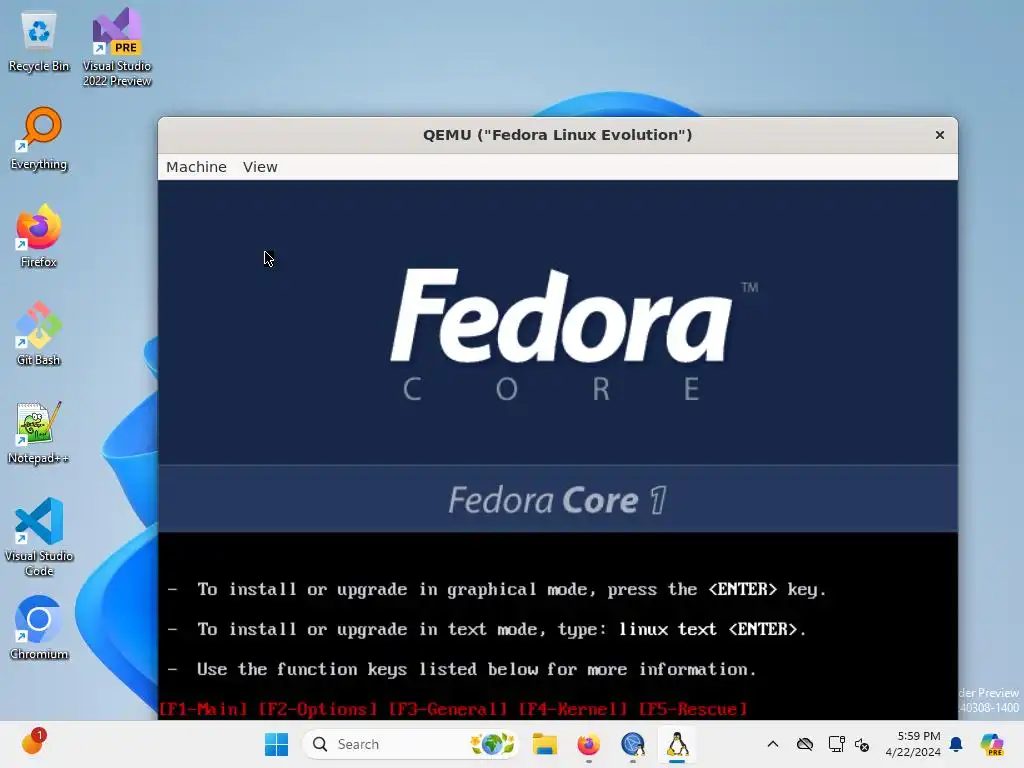The height and width of the screenshot is (768, 1024).
Task: Click the line about function keys
Action: tap(462, 669)
